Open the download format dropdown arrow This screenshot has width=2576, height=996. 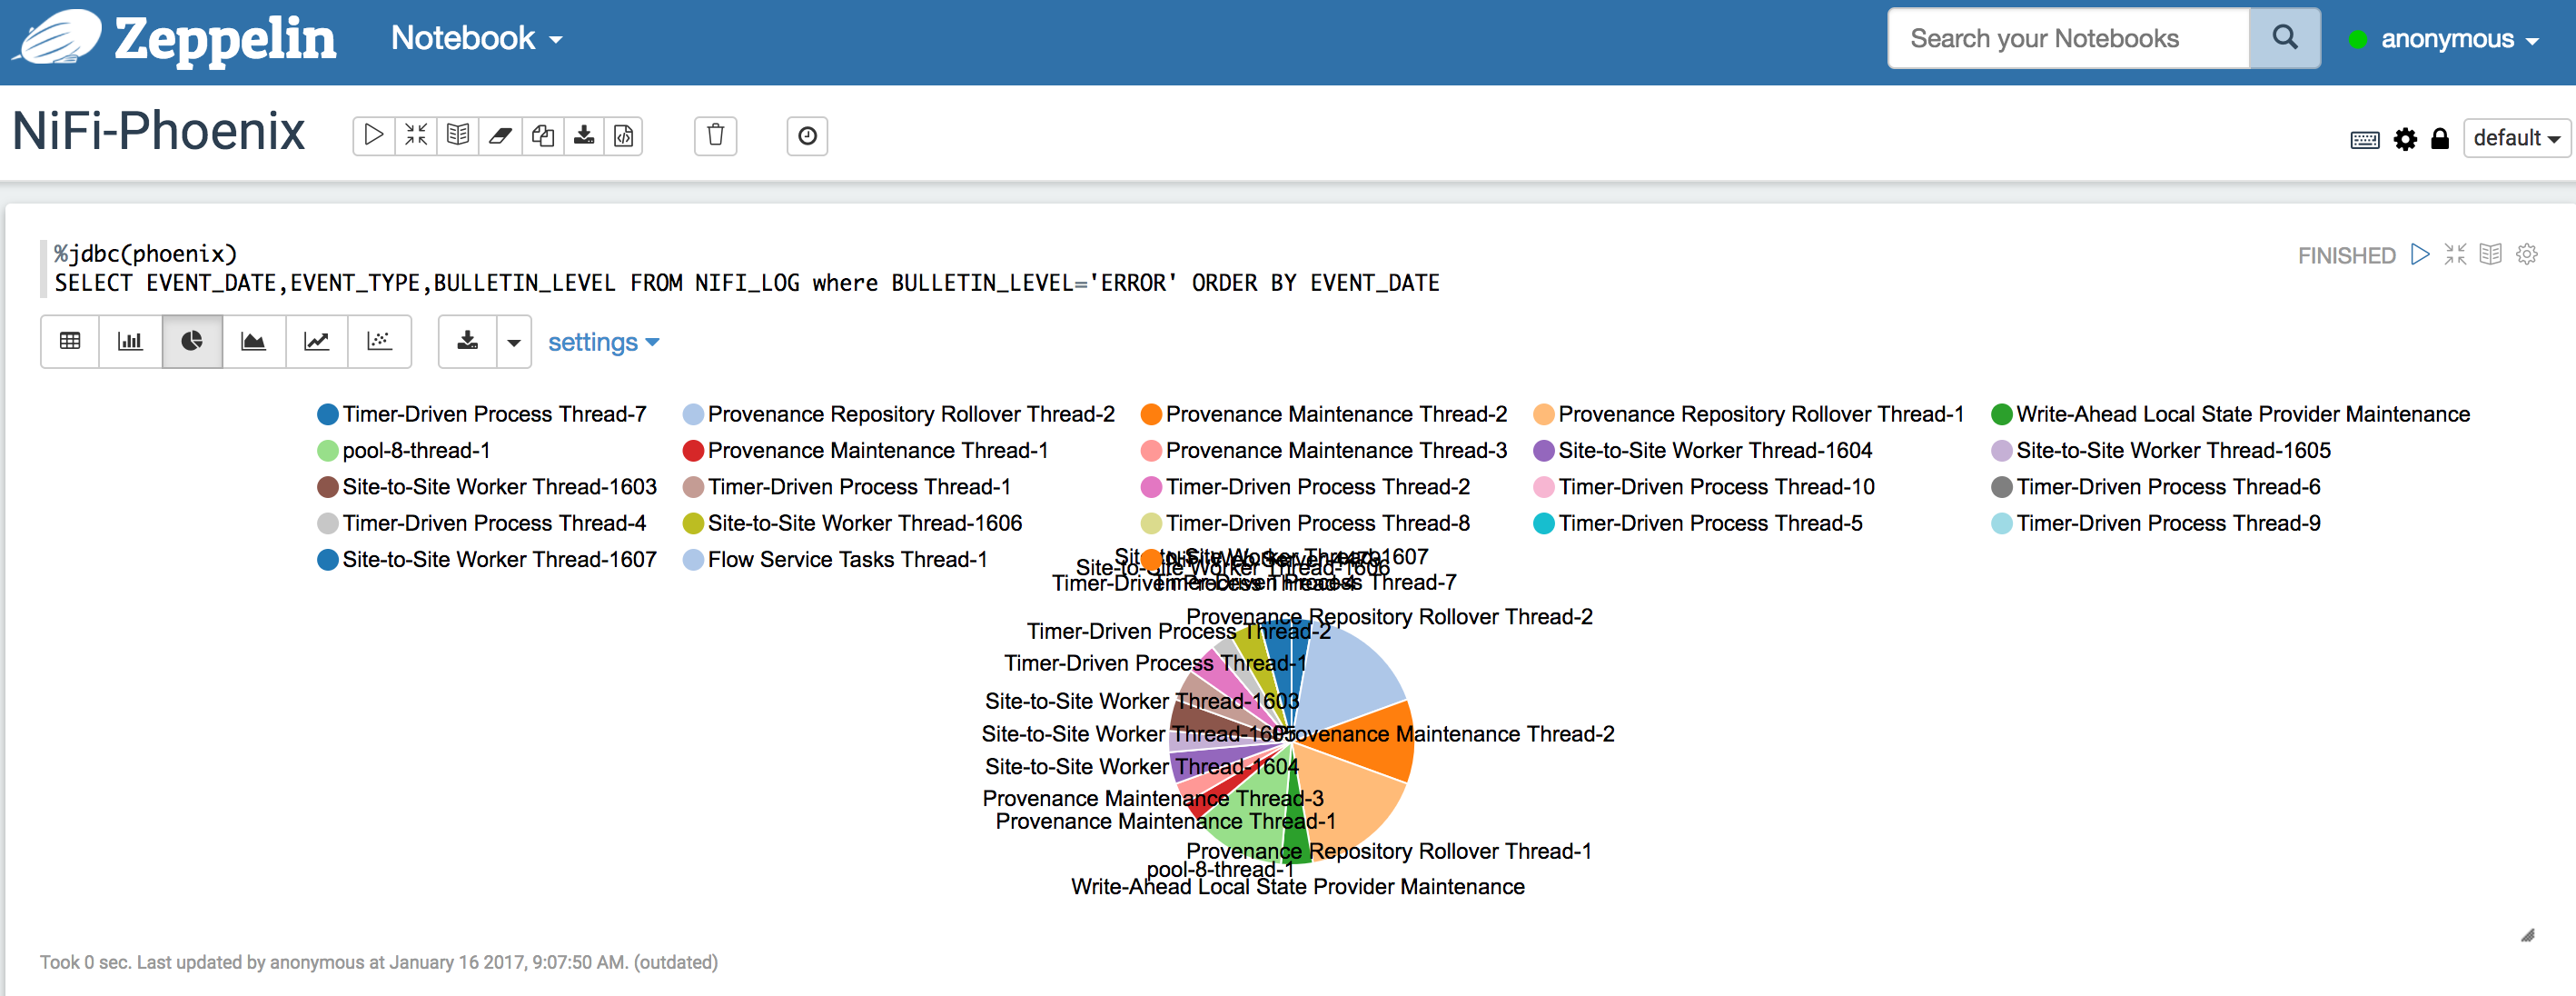tap(513, 341)
